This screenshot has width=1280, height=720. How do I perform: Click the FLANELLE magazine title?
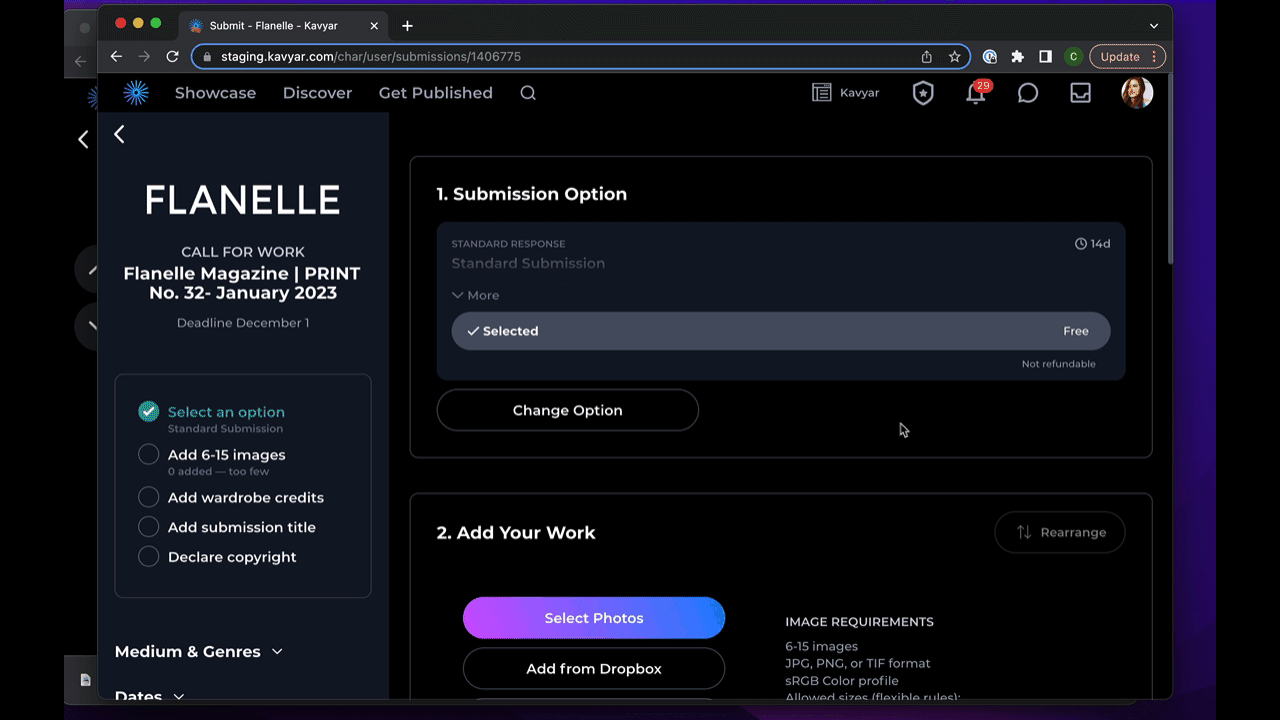[x=243, y=200]
